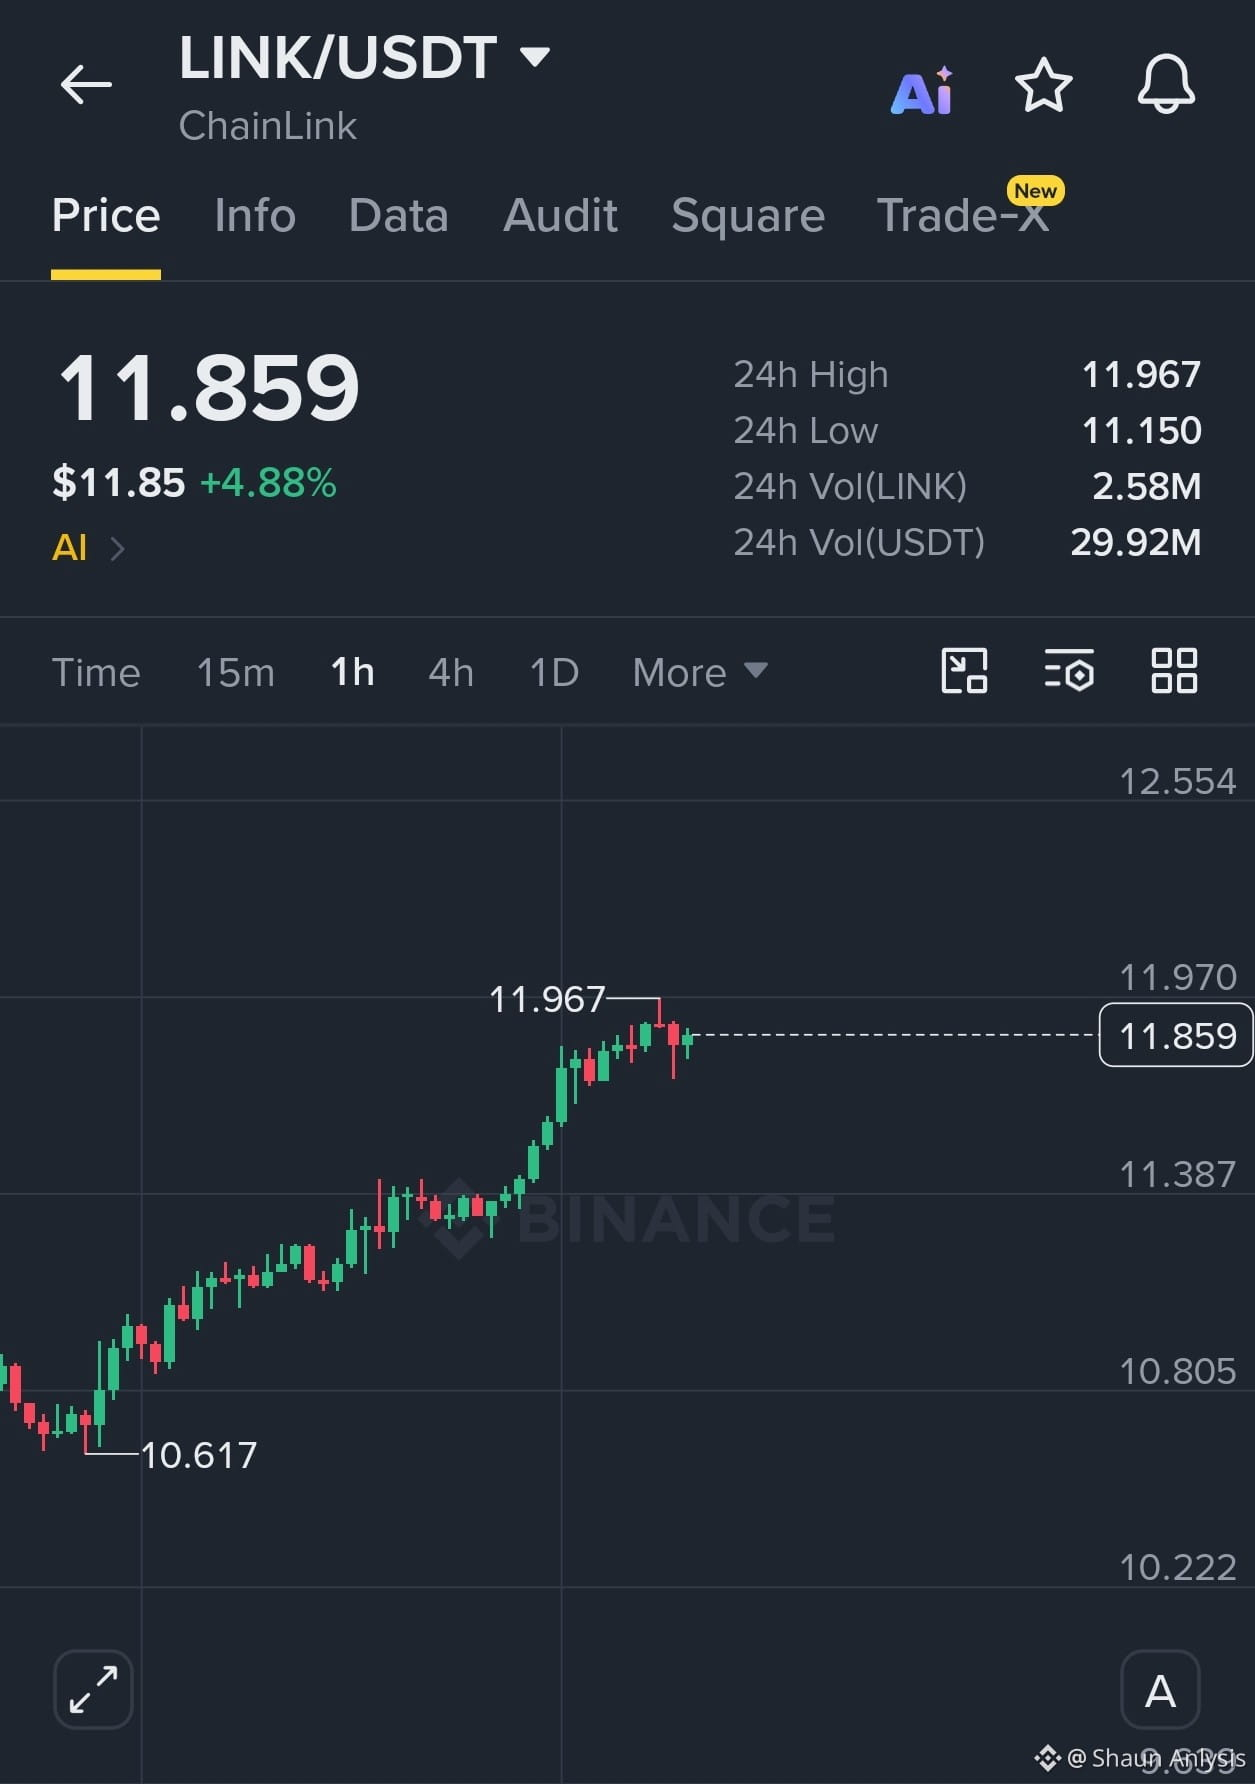Image resolution: width=1255 pixels, height=1784 pixels.
Task: Set a price alert bell
Action: tap(1166, 84)
